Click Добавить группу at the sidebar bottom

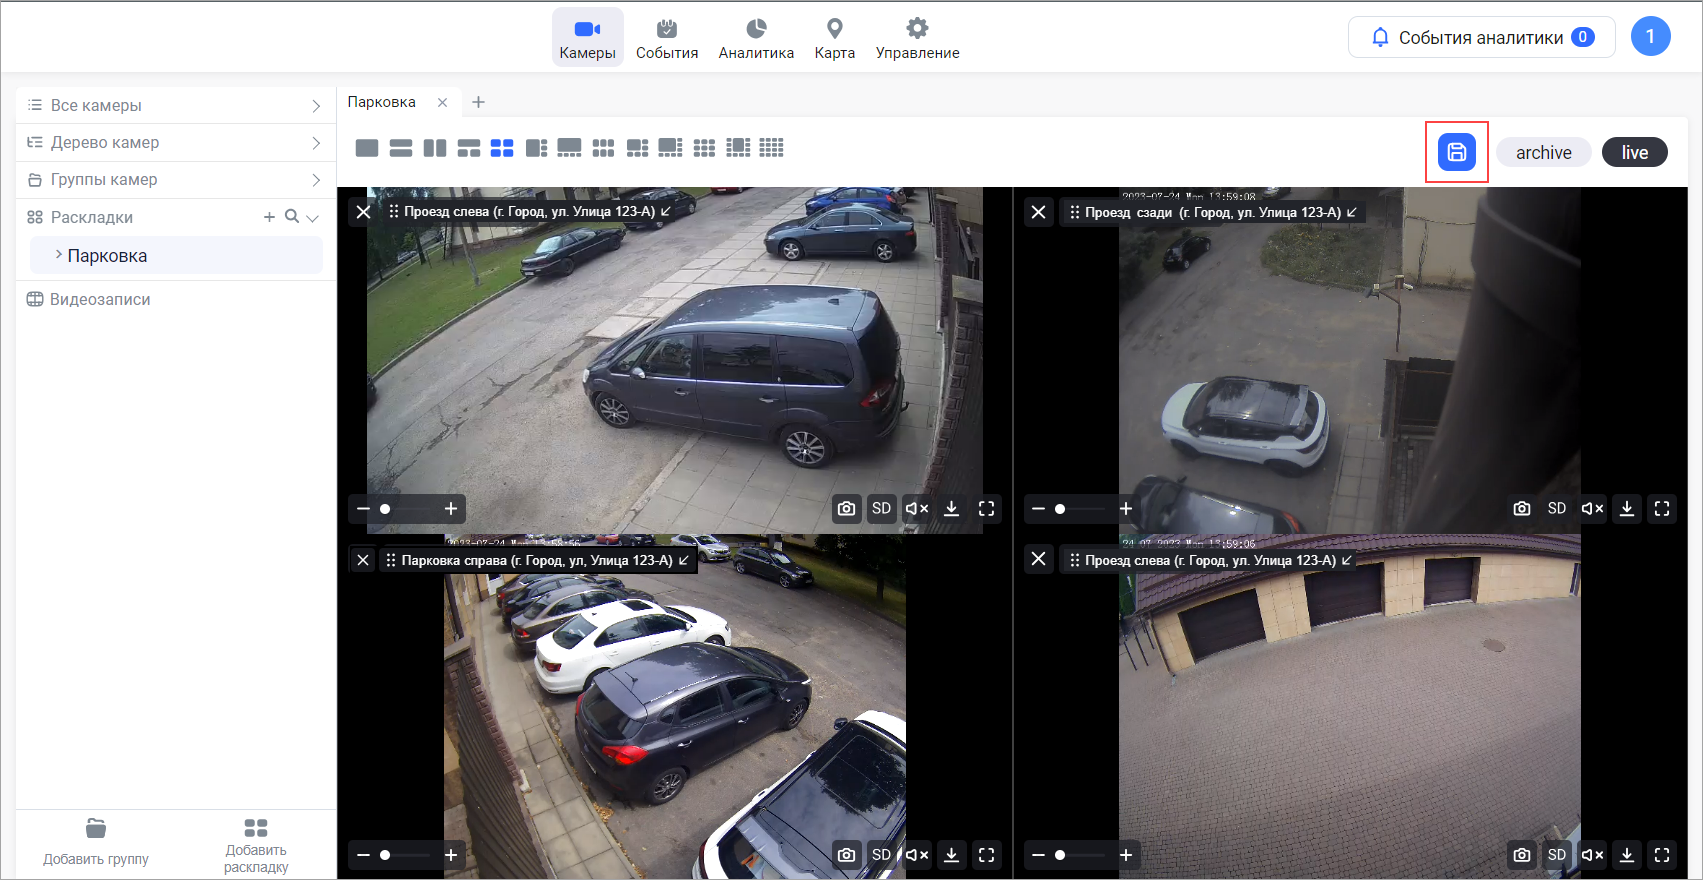coord(96,842)
